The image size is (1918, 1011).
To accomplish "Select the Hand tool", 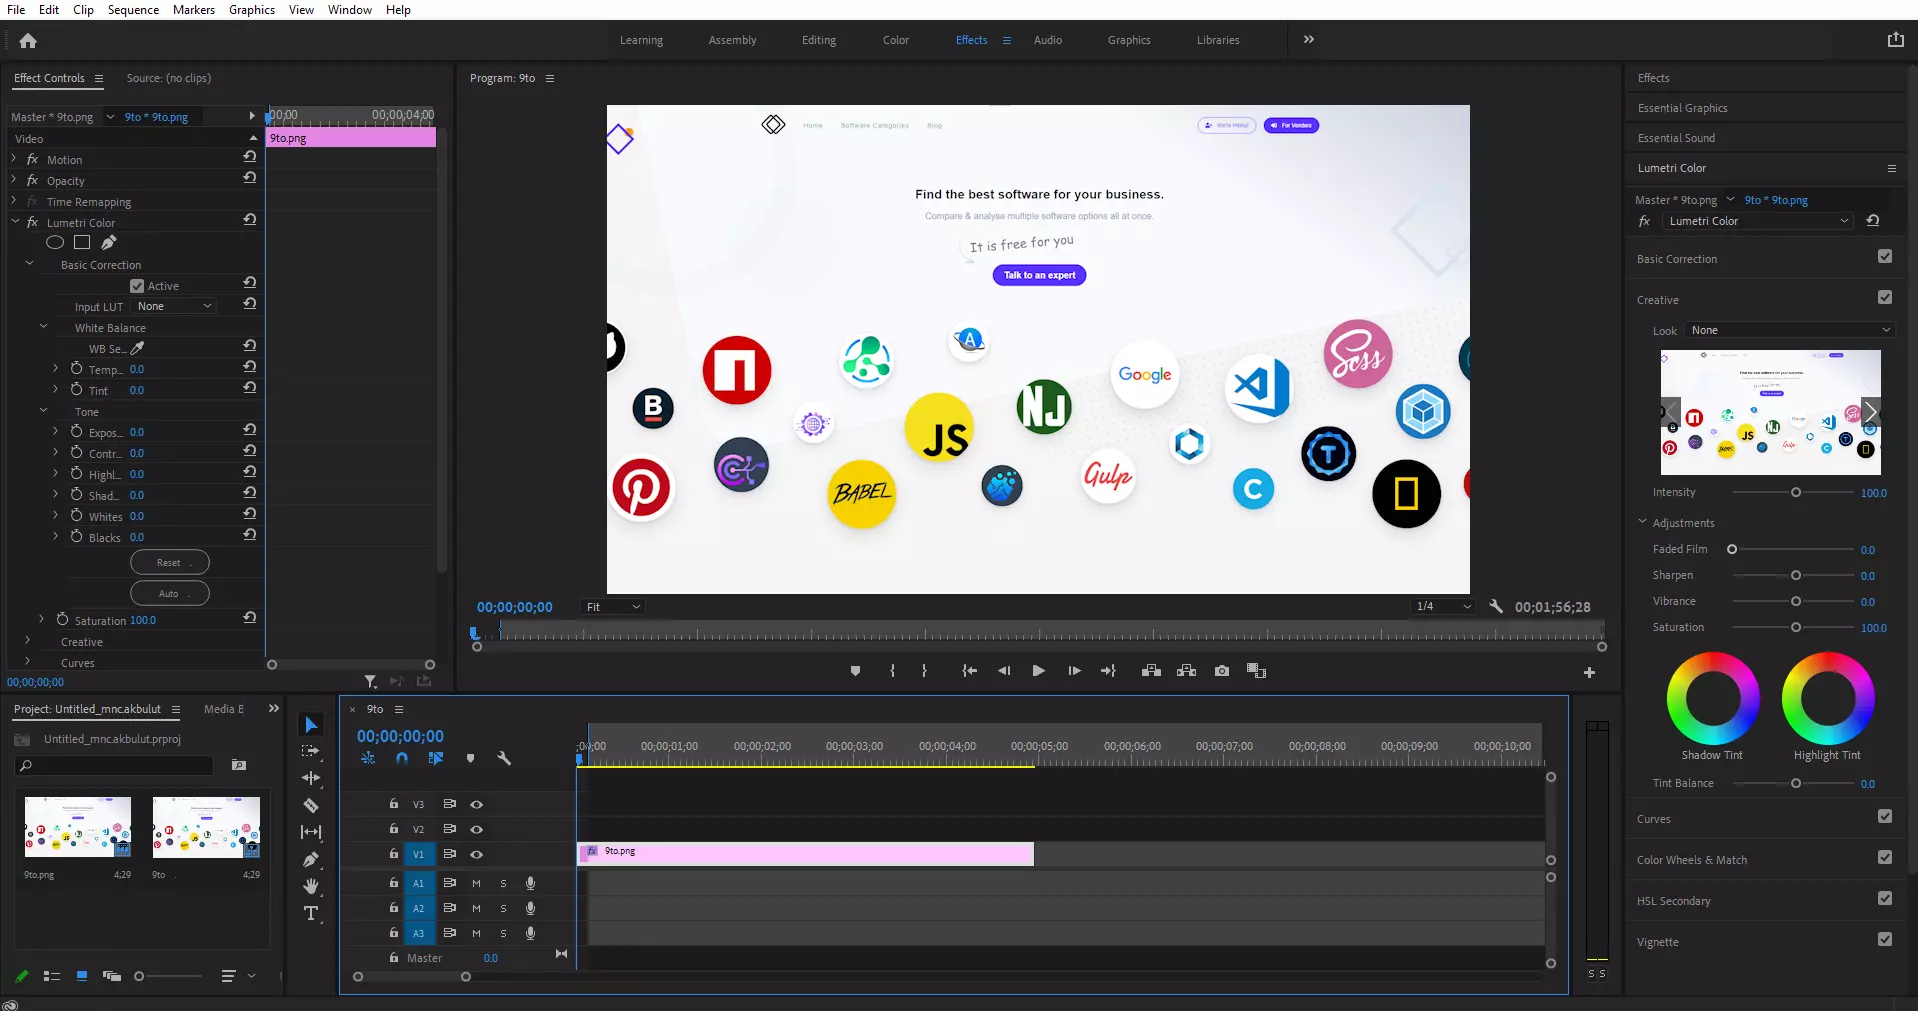I will pyautogui.click(x=311, y=886).
